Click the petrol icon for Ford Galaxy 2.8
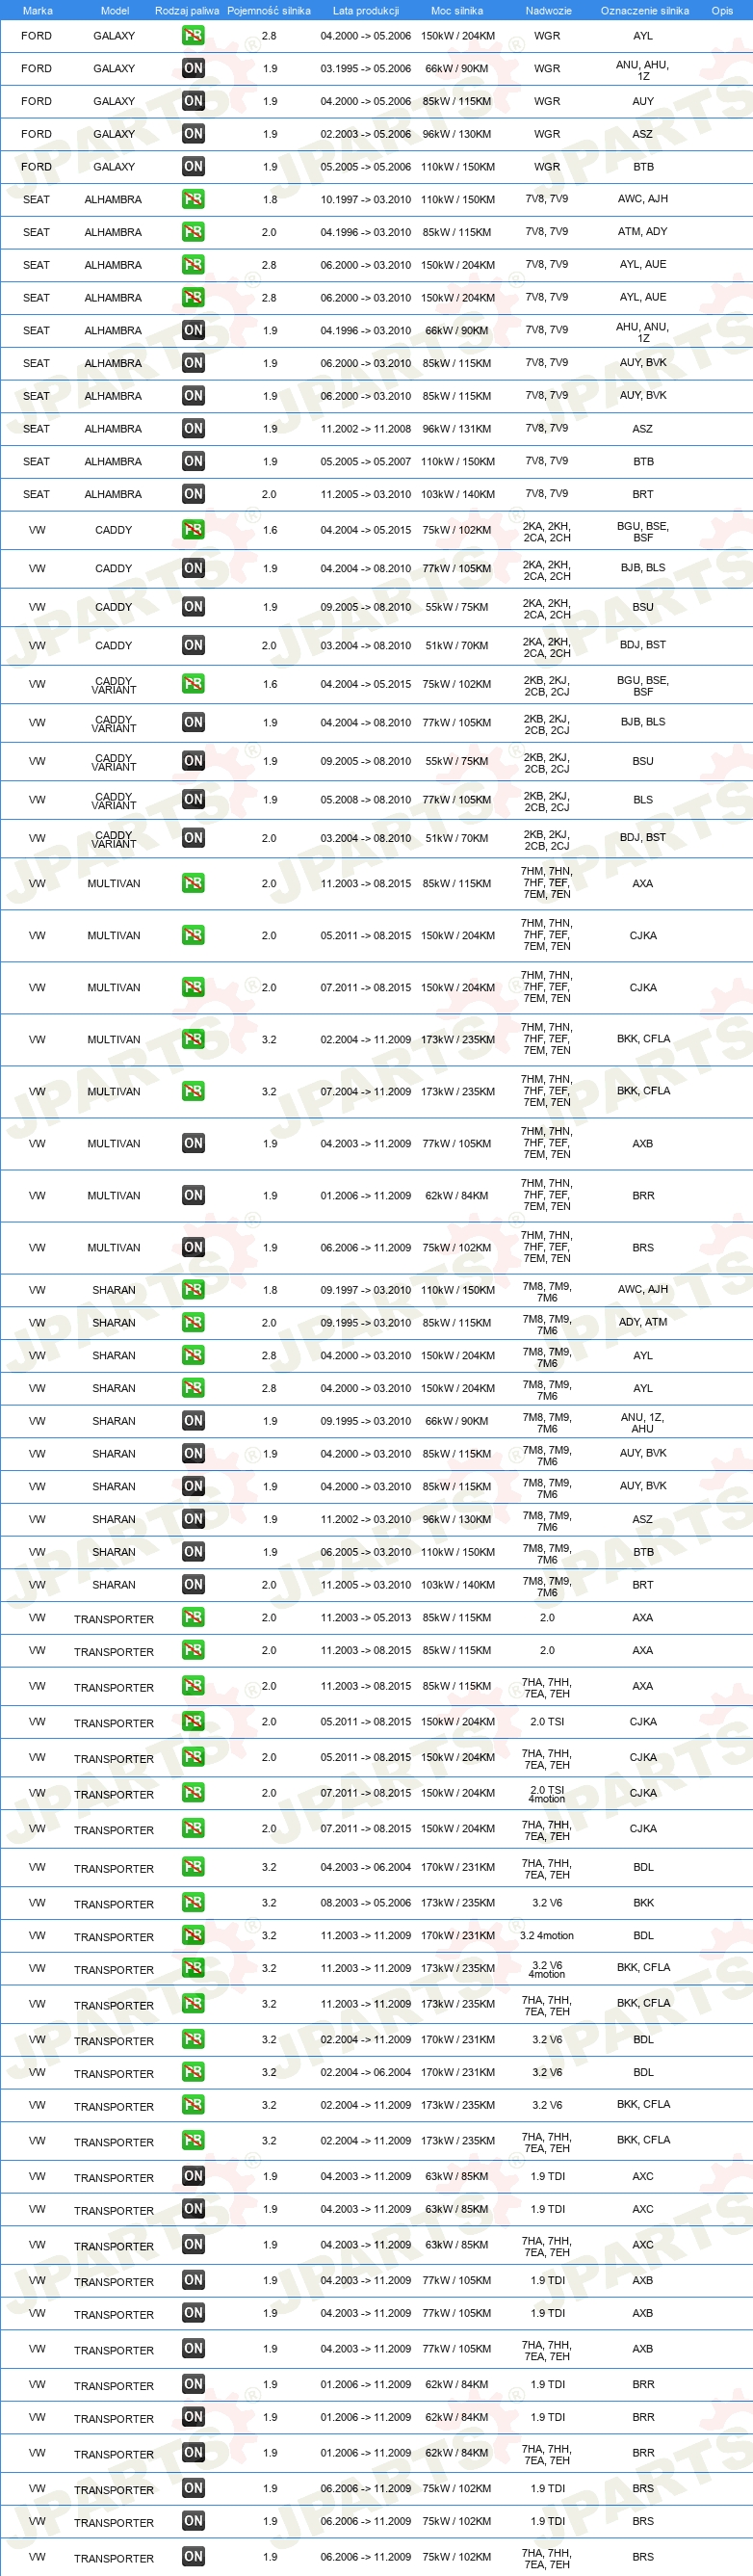 [193, 35]
